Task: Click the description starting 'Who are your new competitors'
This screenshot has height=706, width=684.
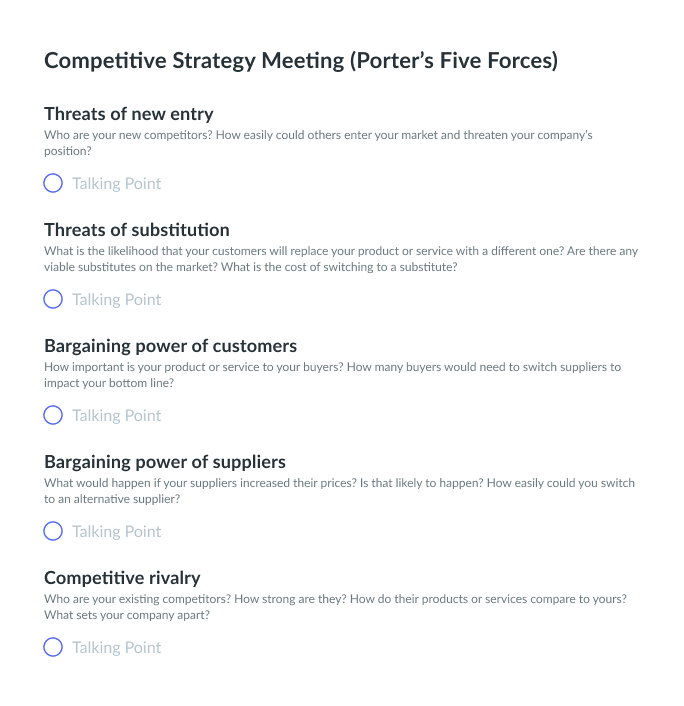Action: pyautogui.click(x=318, y=143)
